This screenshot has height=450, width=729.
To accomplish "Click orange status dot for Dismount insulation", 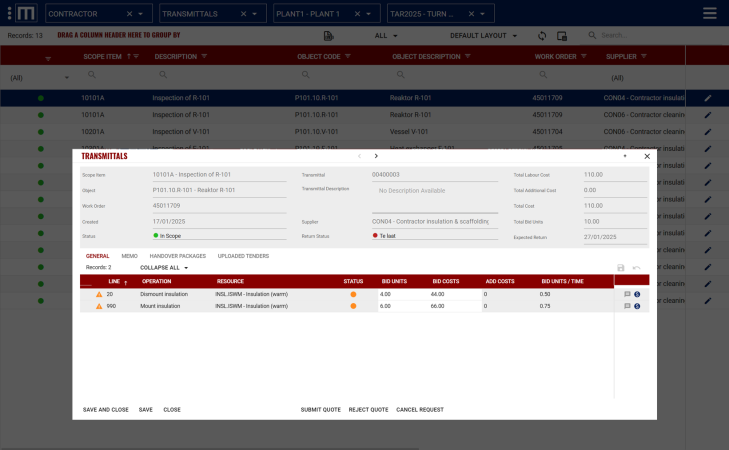I will (x=353, y=294).
